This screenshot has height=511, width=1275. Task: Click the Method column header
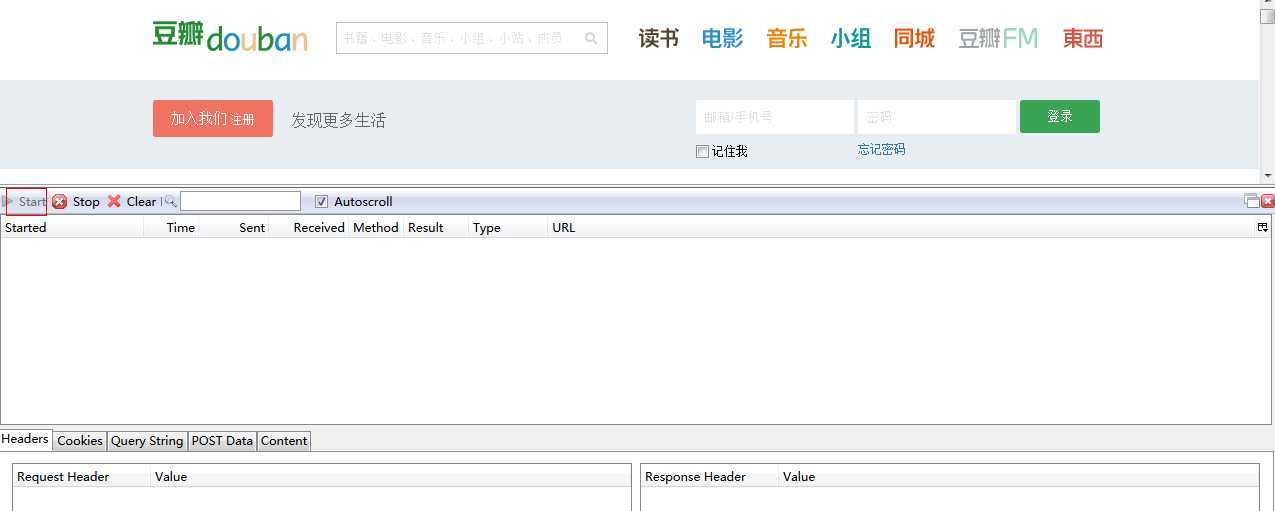click(x=376, y=227)
